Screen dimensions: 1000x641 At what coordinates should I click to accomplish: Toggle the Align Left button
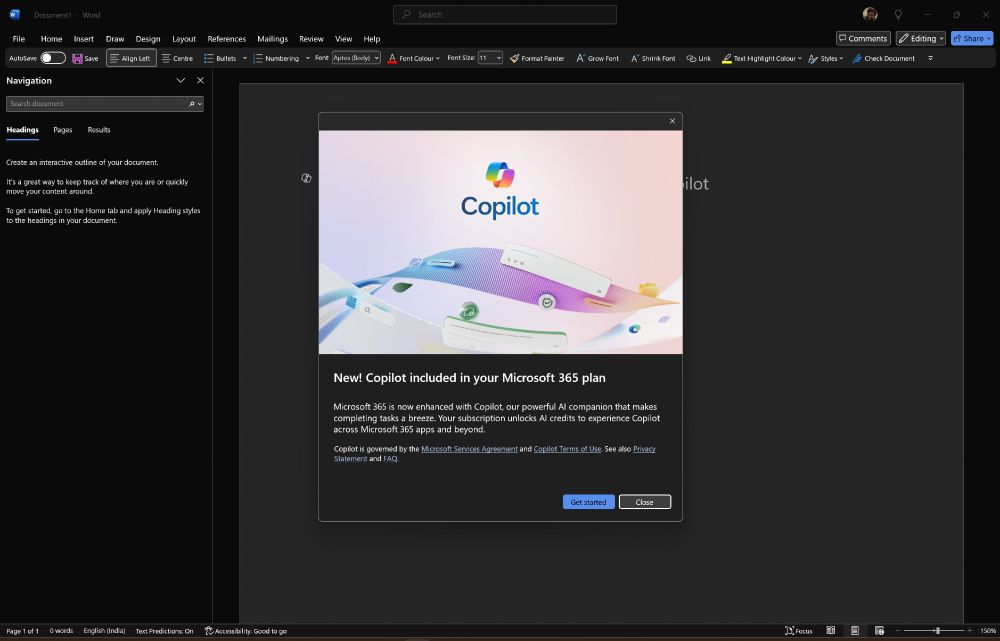(x=131, y=58)
